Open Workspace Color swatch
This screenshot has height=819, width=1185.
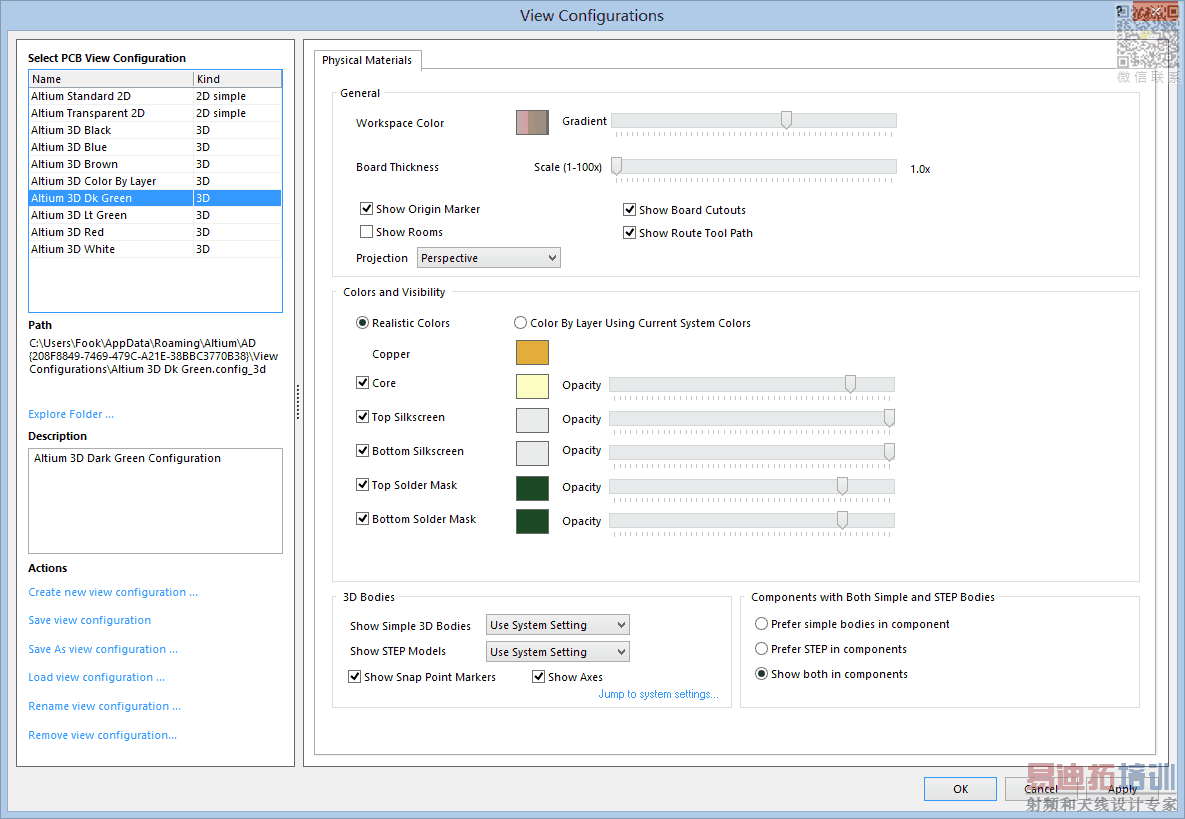pos(532,122)
